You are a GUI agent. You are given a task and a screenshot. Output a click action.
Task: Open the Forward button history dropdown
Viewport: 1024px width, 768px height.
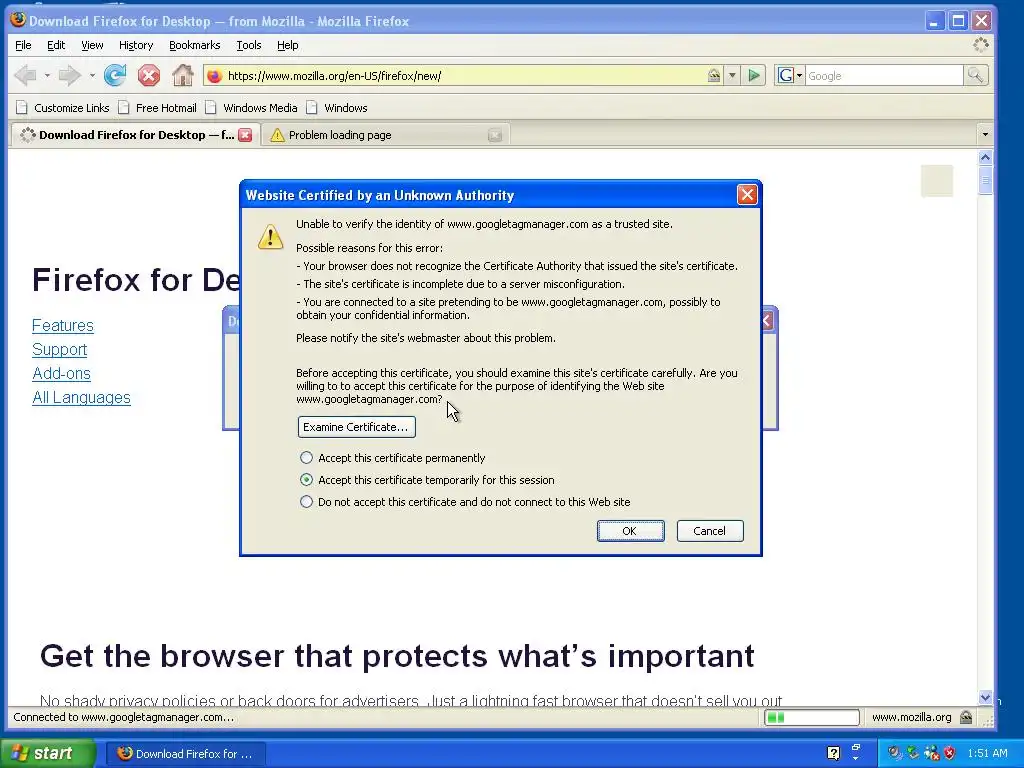tap(92, 76)
